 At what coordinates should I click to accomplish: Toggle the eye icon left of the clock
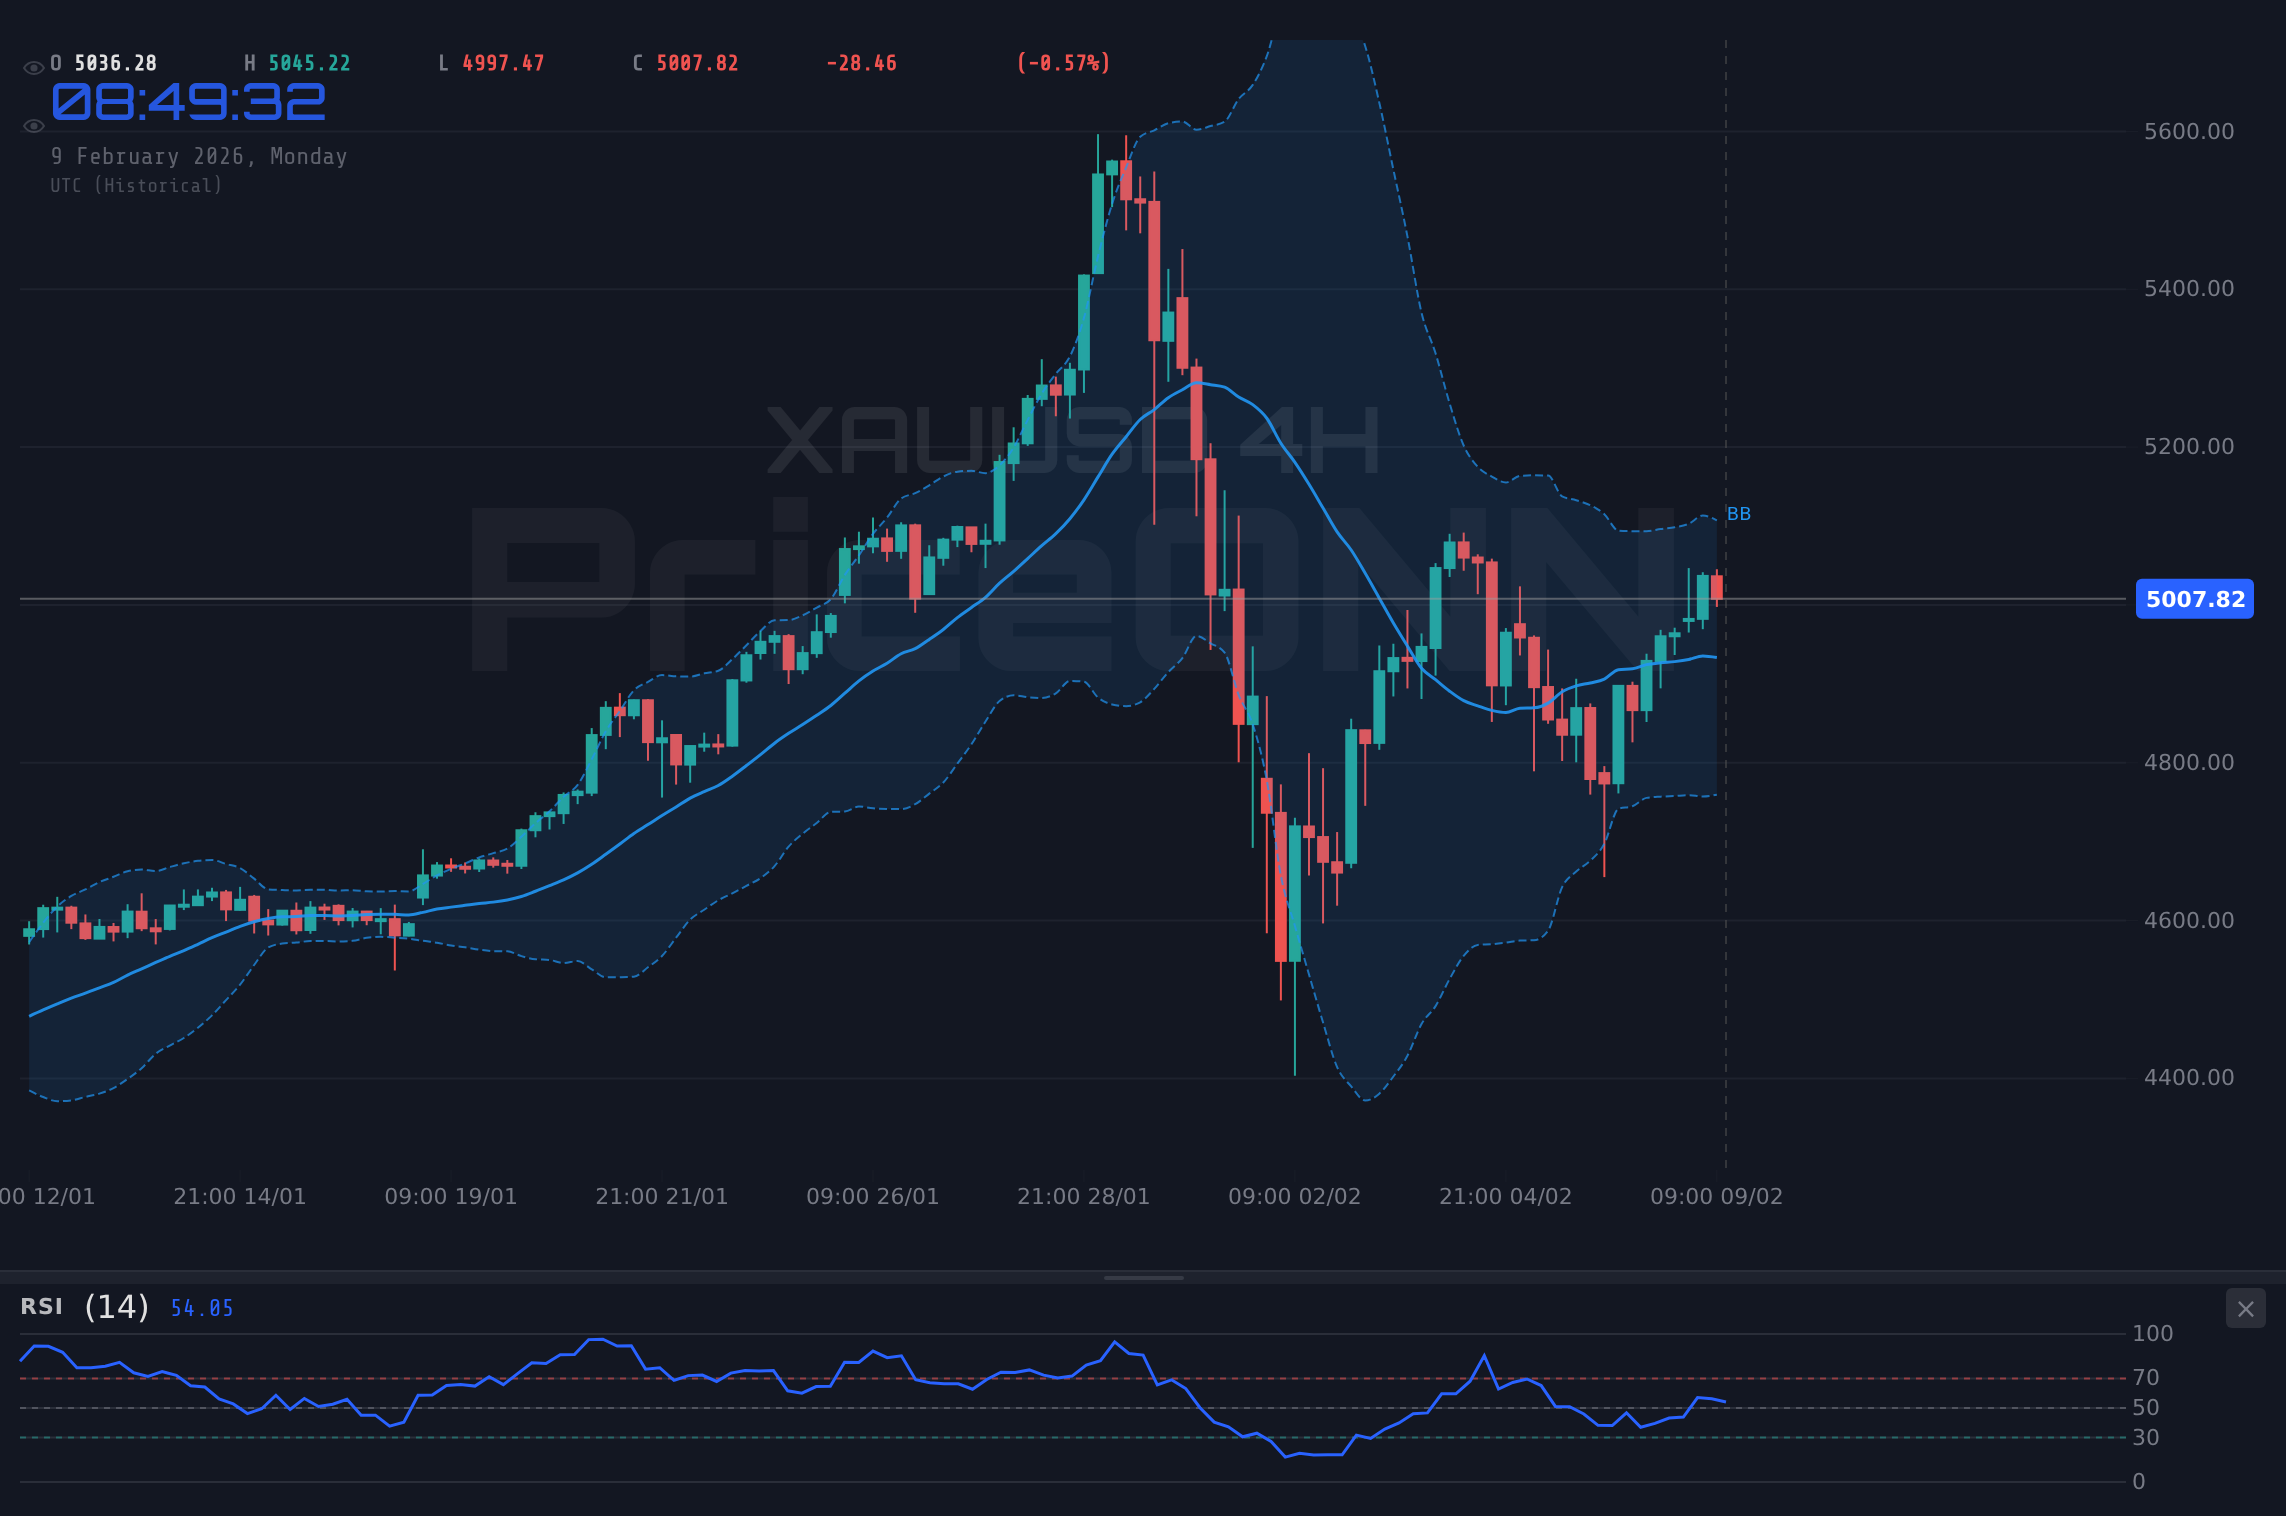(x=33, y=126)
